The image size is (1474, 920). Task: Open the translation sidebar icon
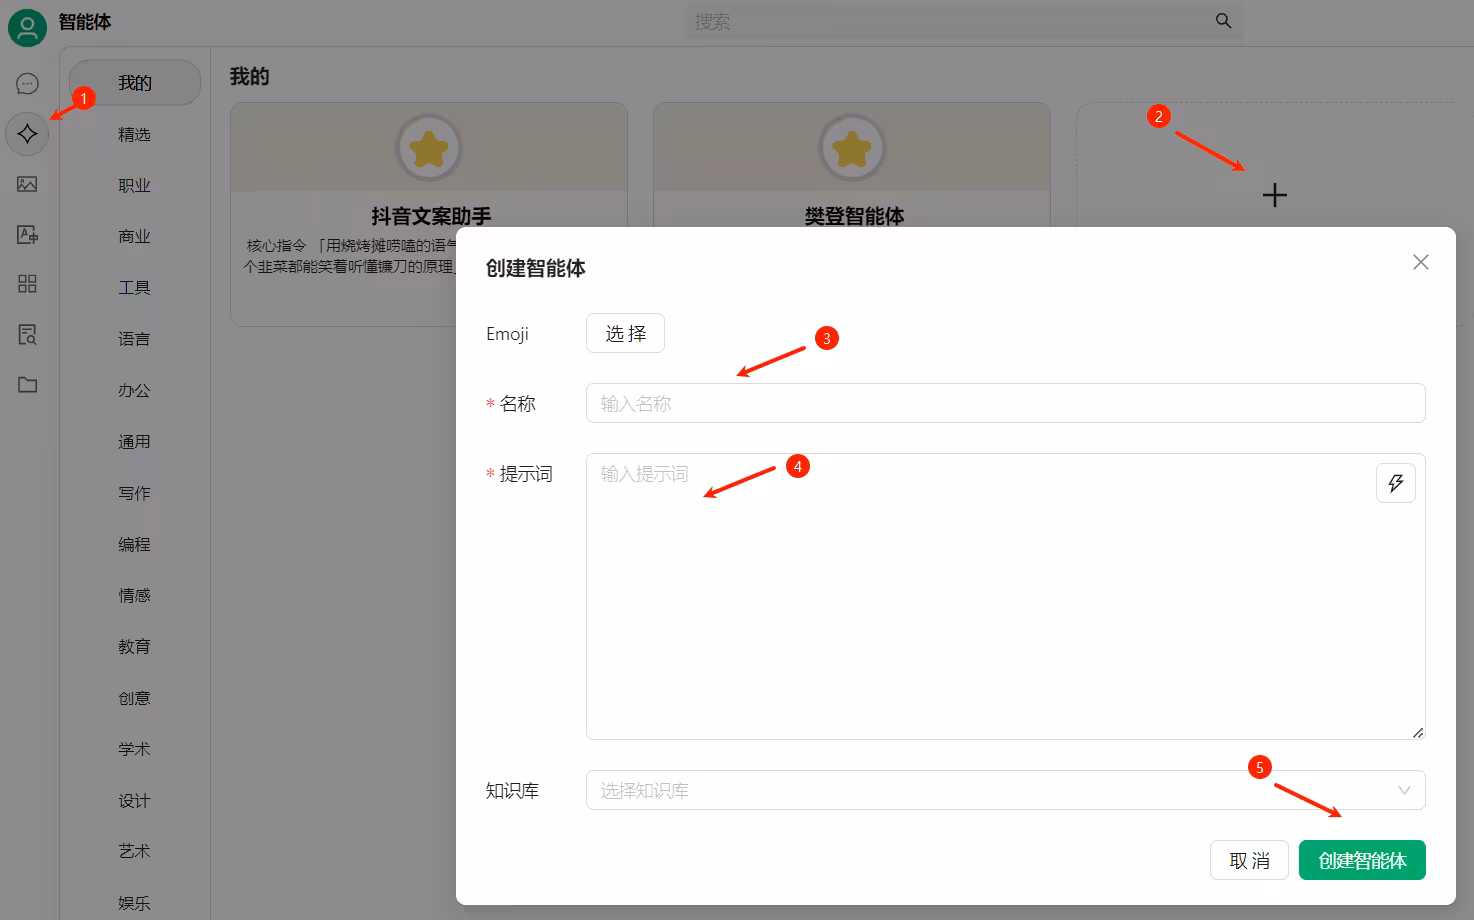(x=28, y=234)
